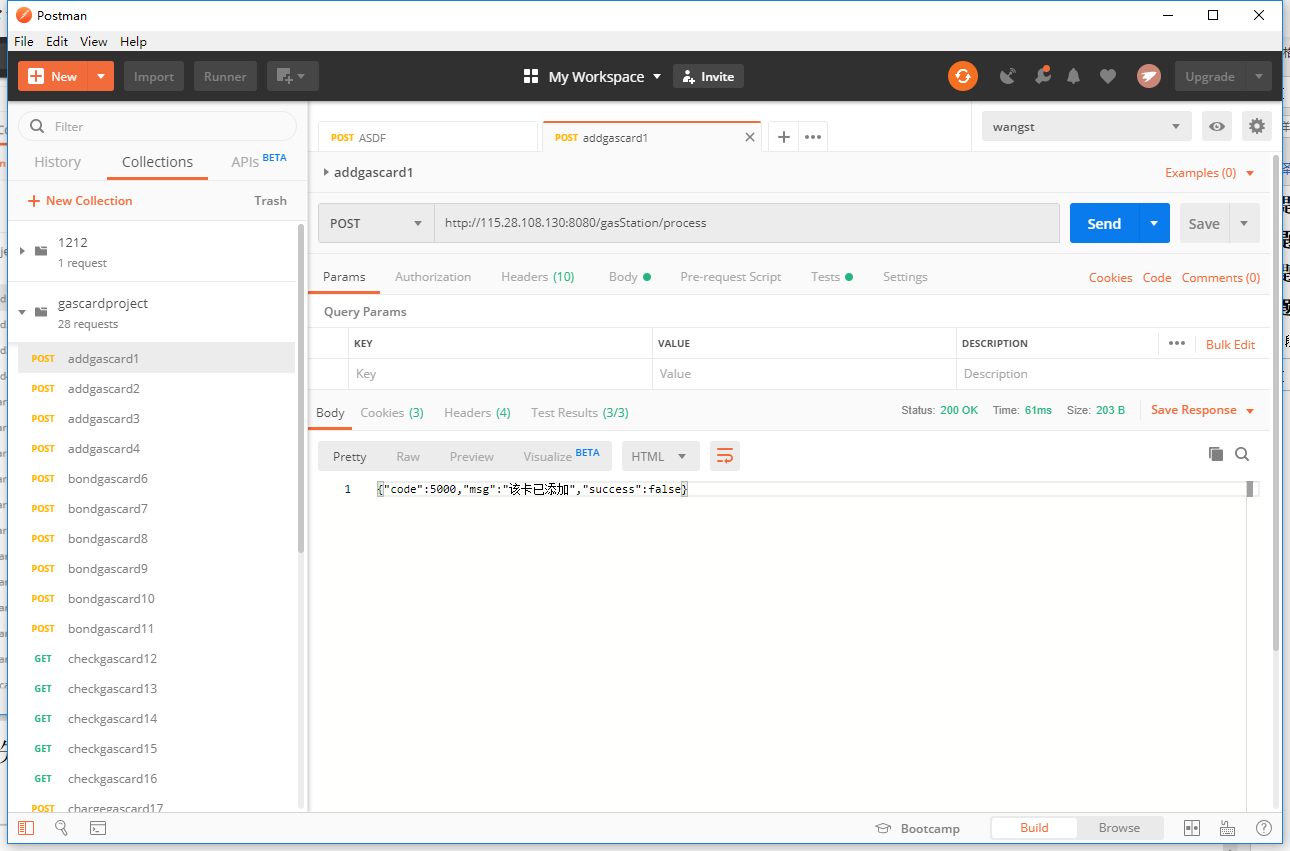Open the Cookies link
1290x851 pixels.
pos(1110,277)
